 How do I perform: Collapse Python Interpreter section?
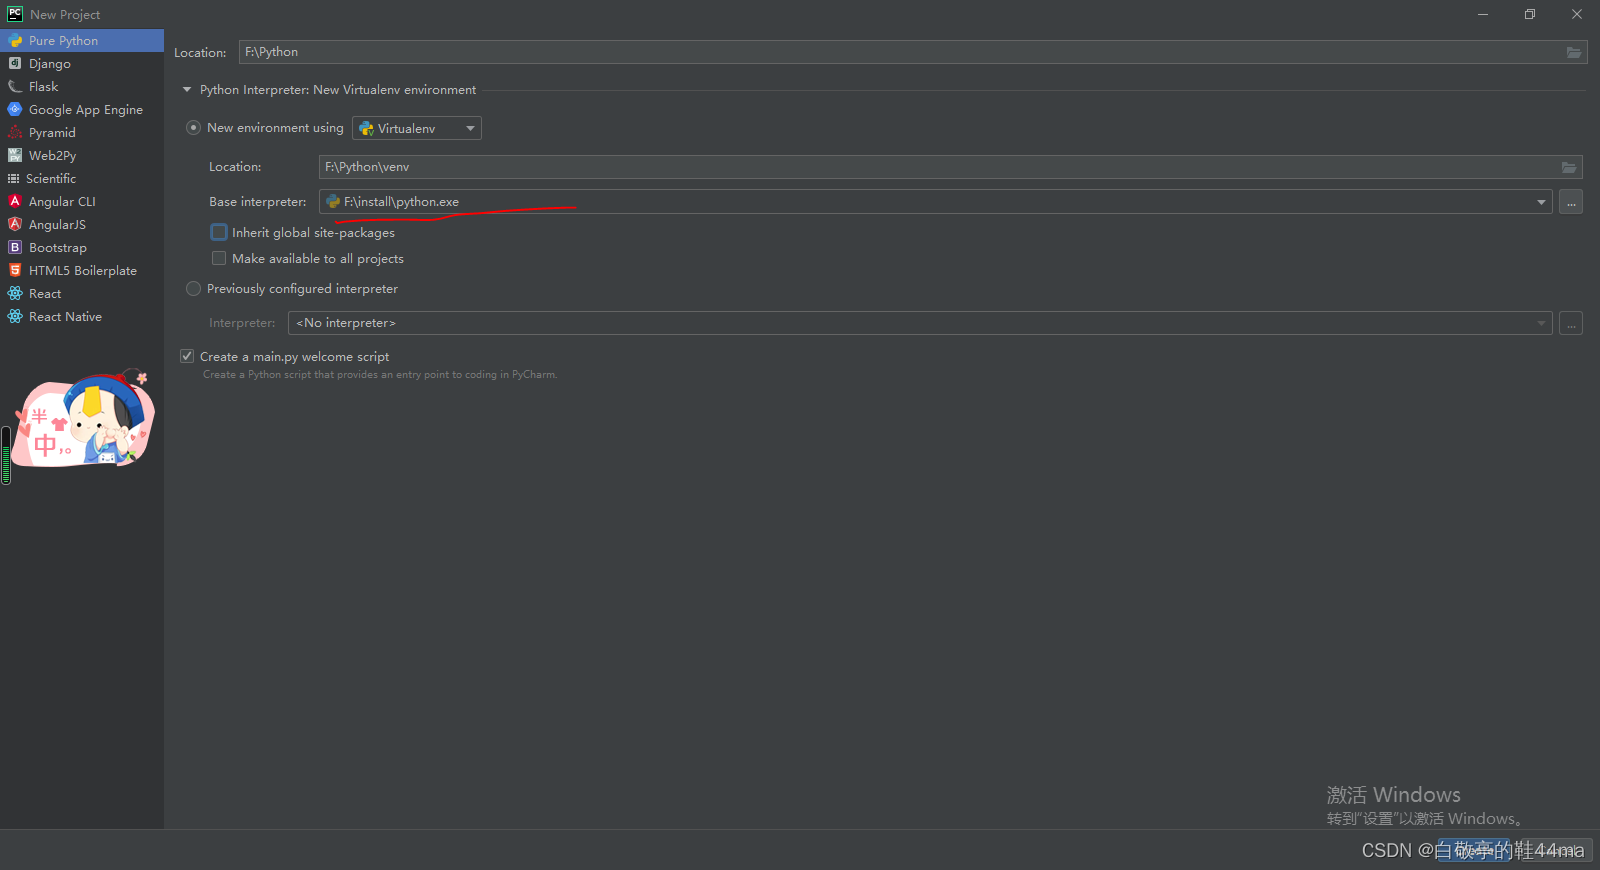(187, 90)
